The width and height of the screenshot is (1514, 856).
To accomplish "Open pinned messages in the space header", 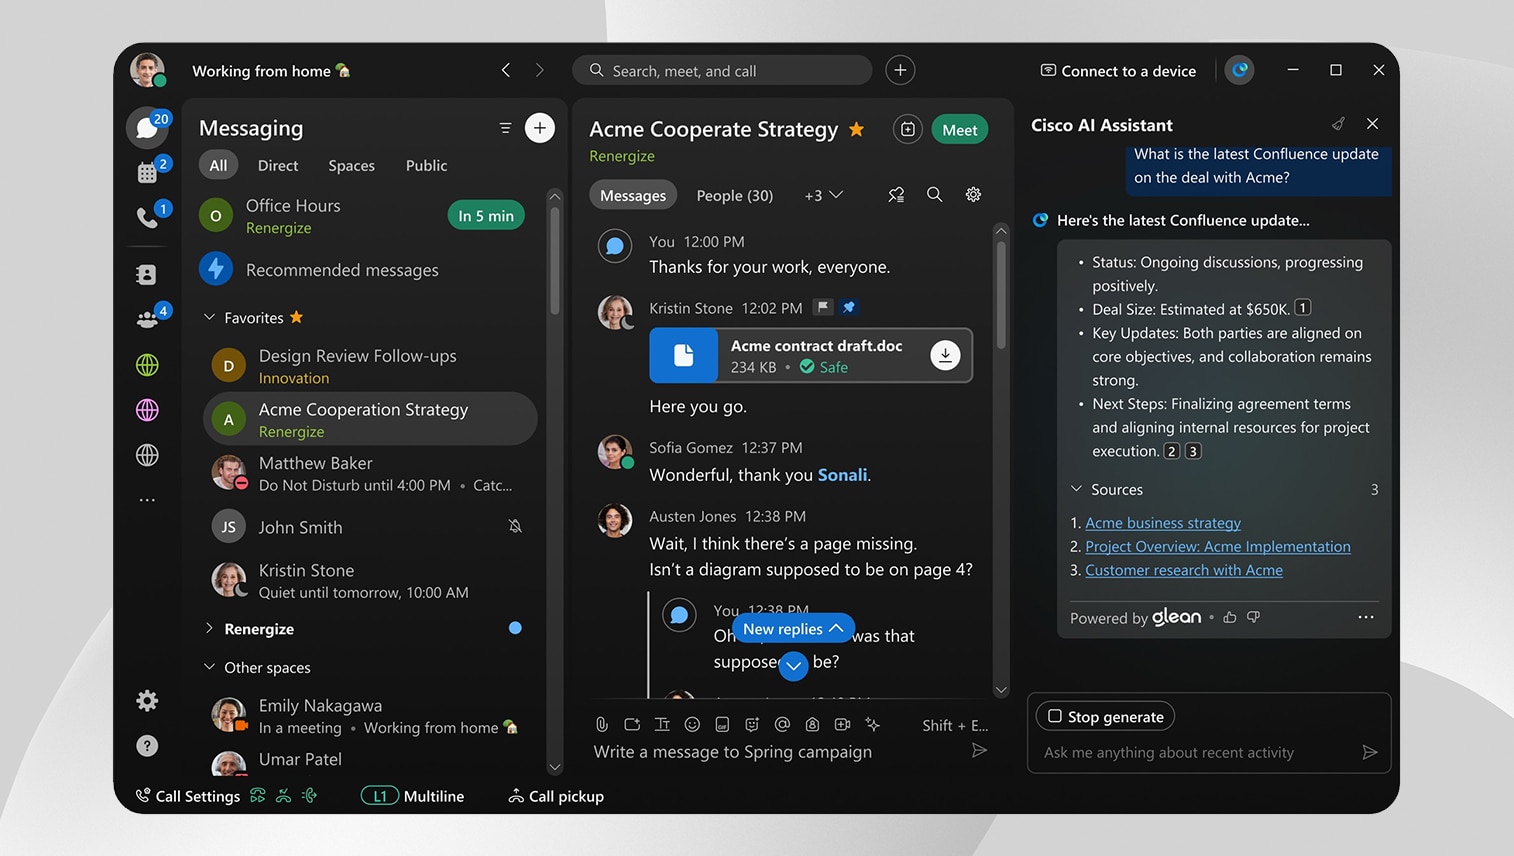I will (896, 195).
